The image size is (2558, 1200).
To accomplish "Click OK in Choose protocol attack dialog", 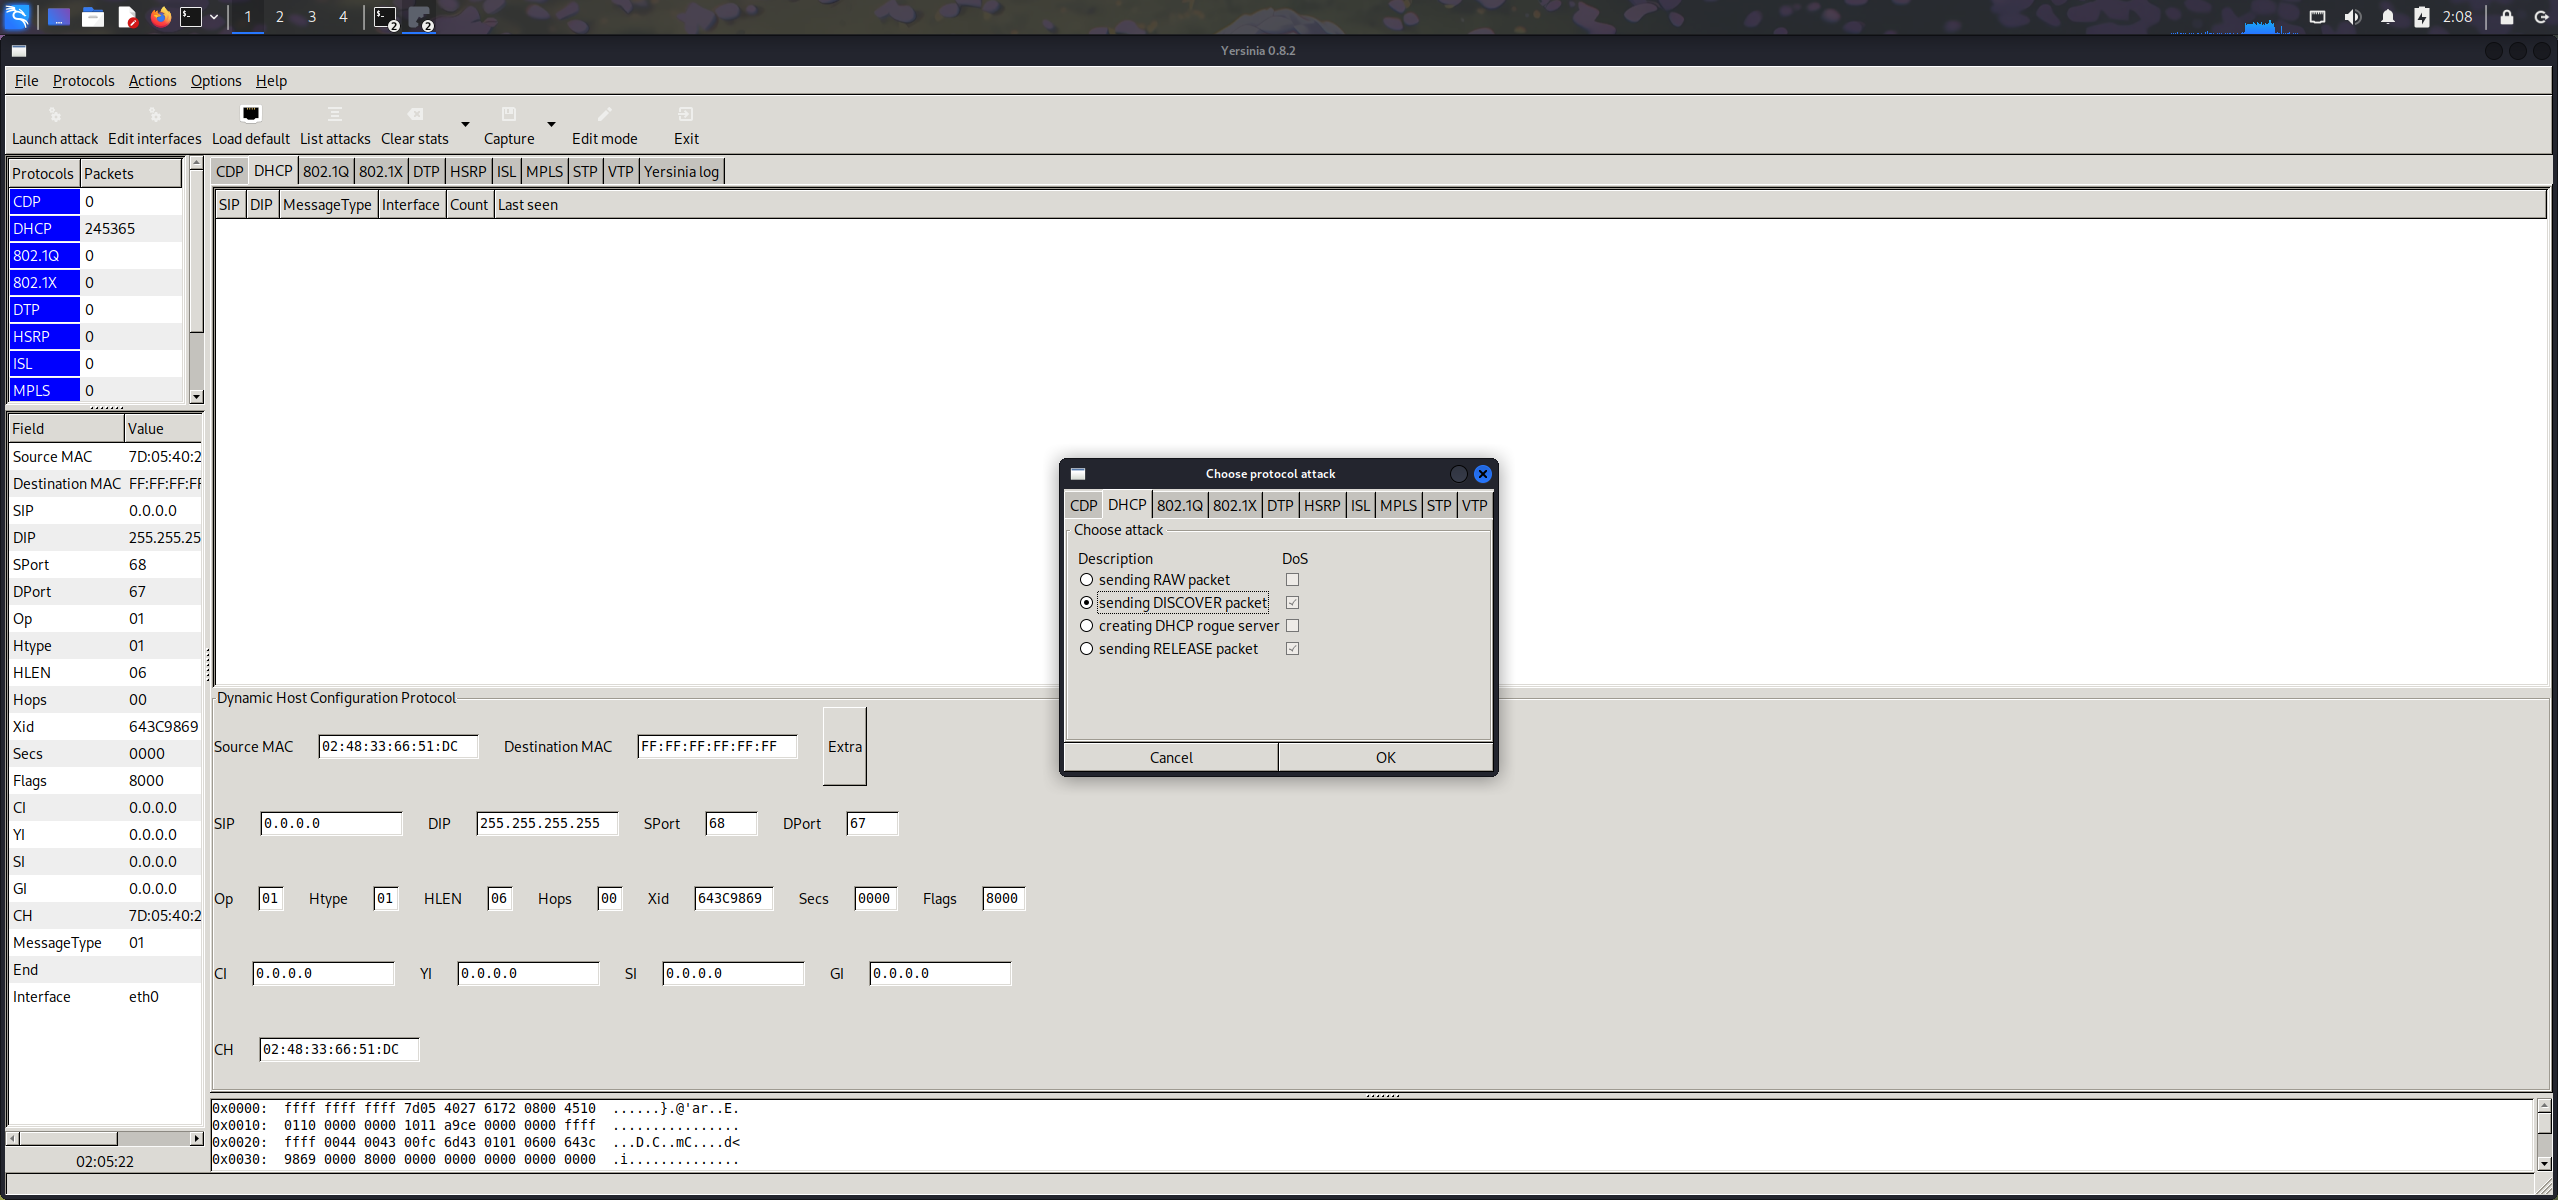I will pyautogui.click(x=1385, y=758).
